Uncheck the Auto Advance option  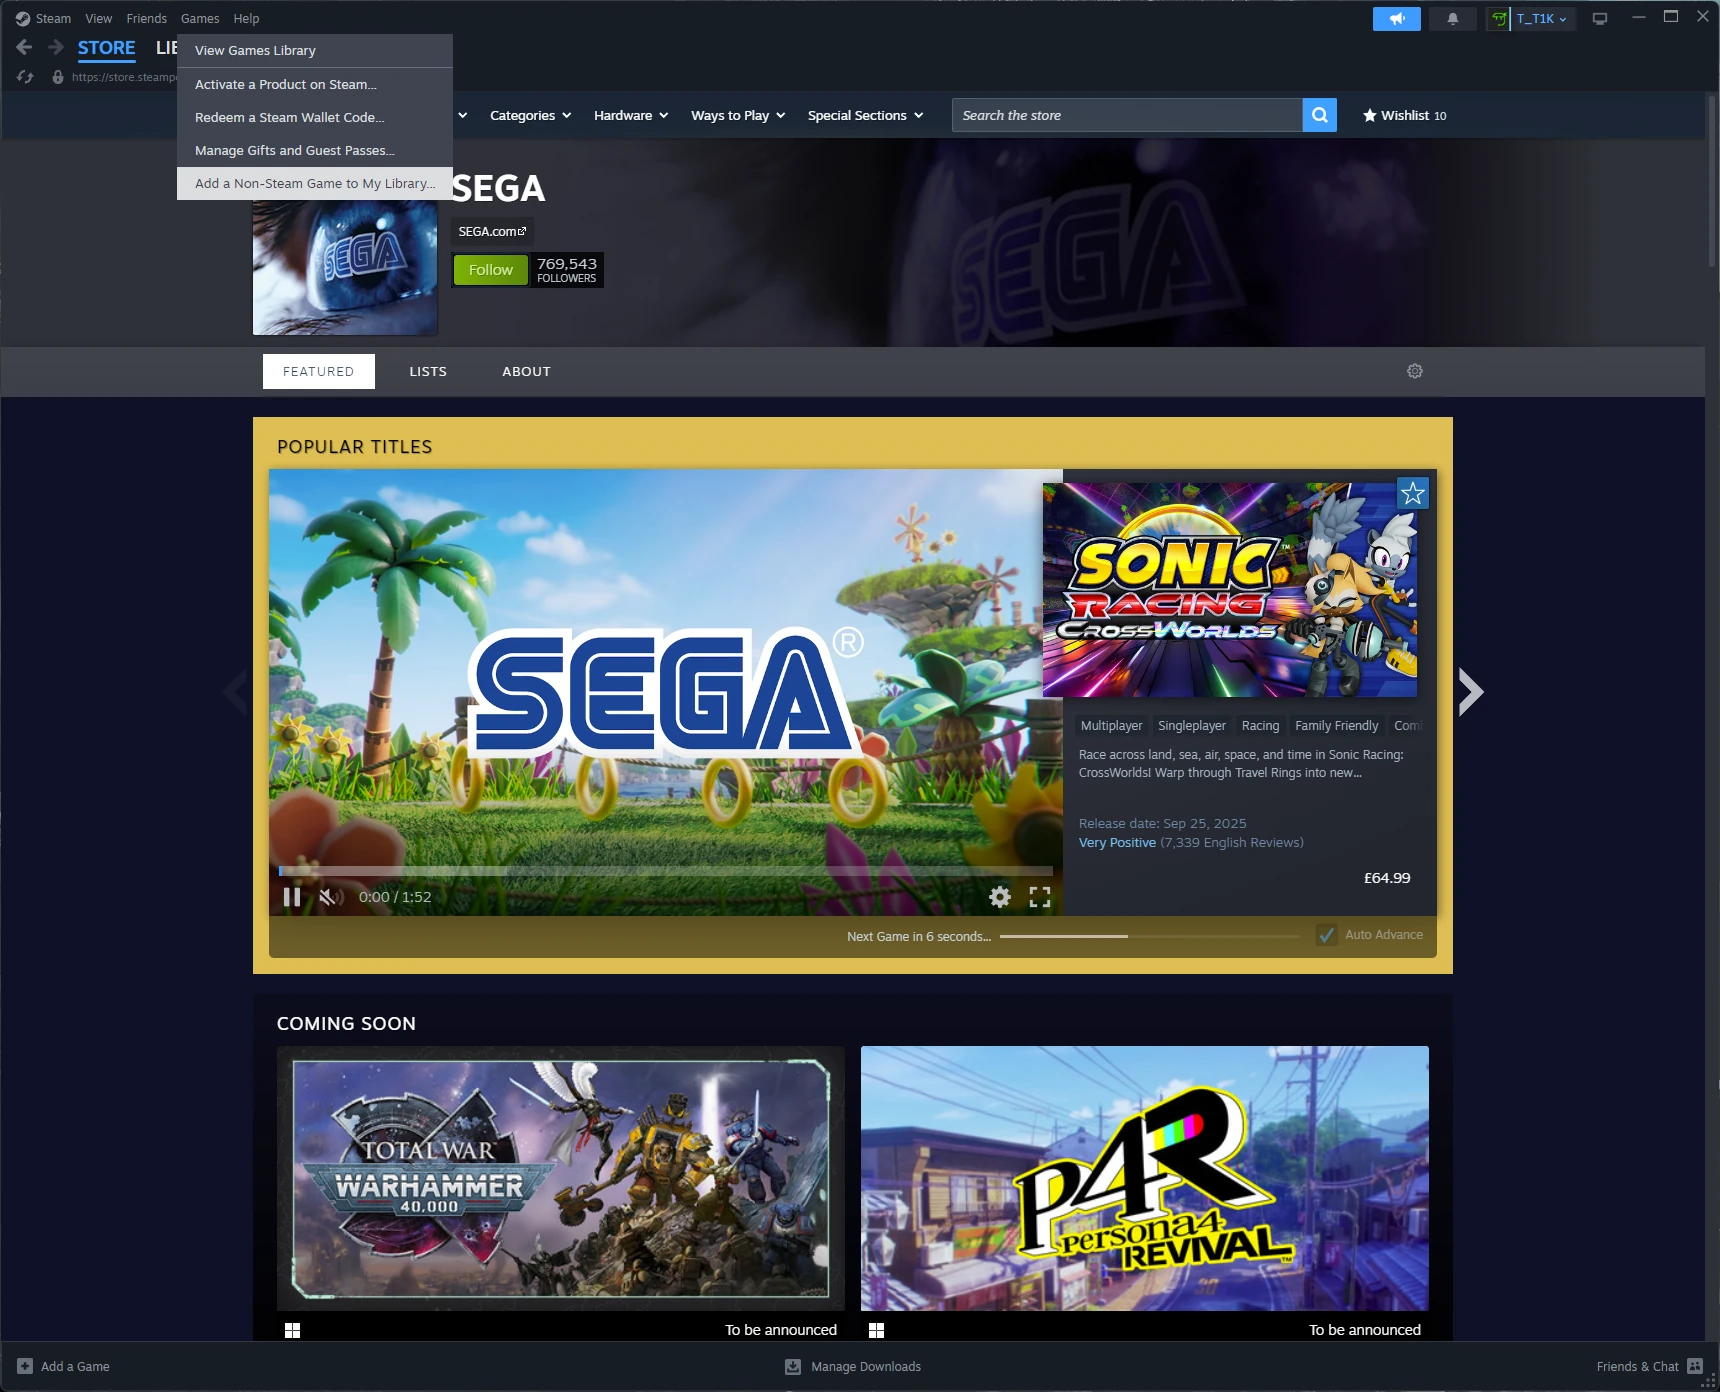click(1326, 935)
